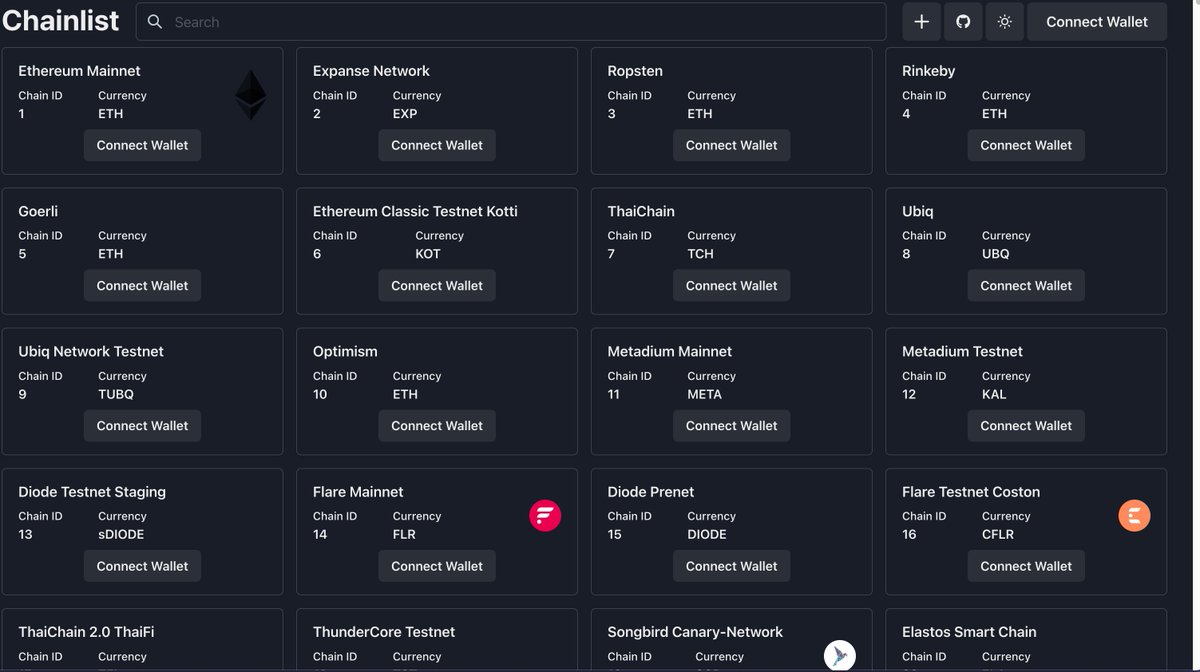
Task: Toggle light mode with the sun icon
Action: (x=1004, y=20)
